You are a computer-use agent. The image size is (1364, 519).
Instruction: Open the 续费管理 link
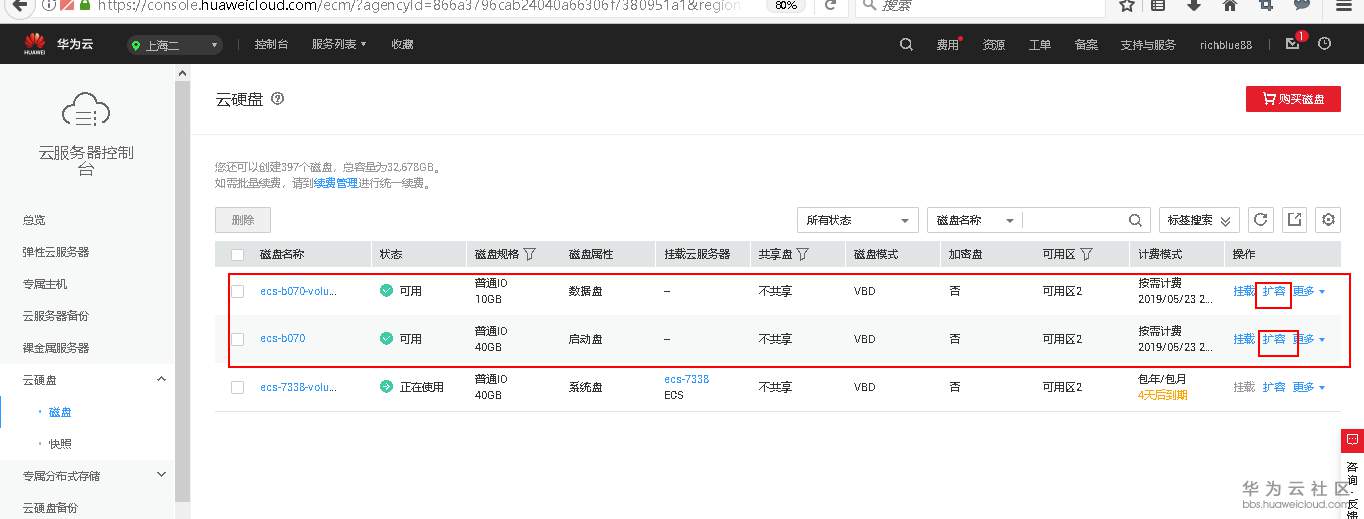[x=335, y=183]
